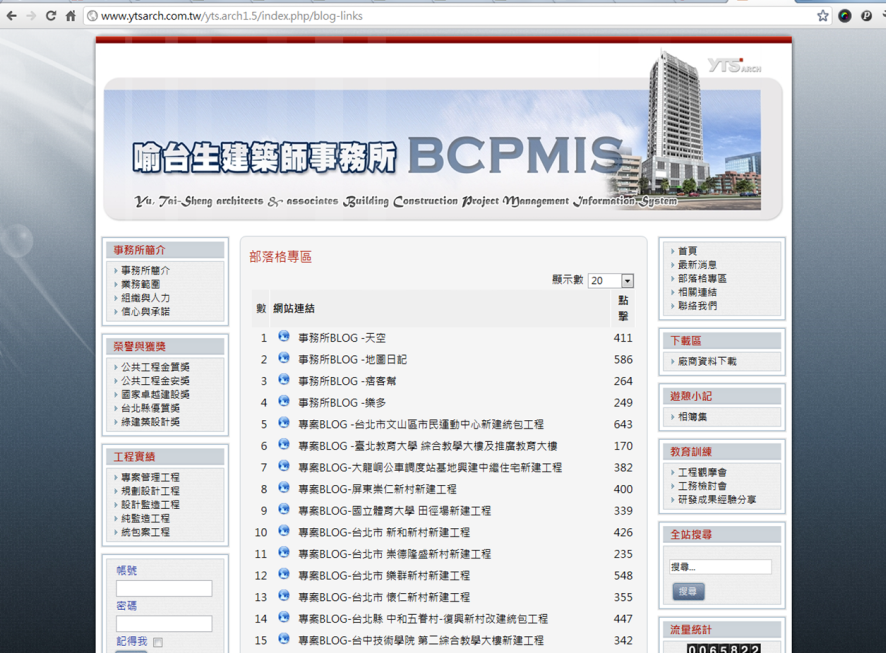Sort the list by the 點擊 column header
This screenshot has width=886, height=653.
[623, 308]
